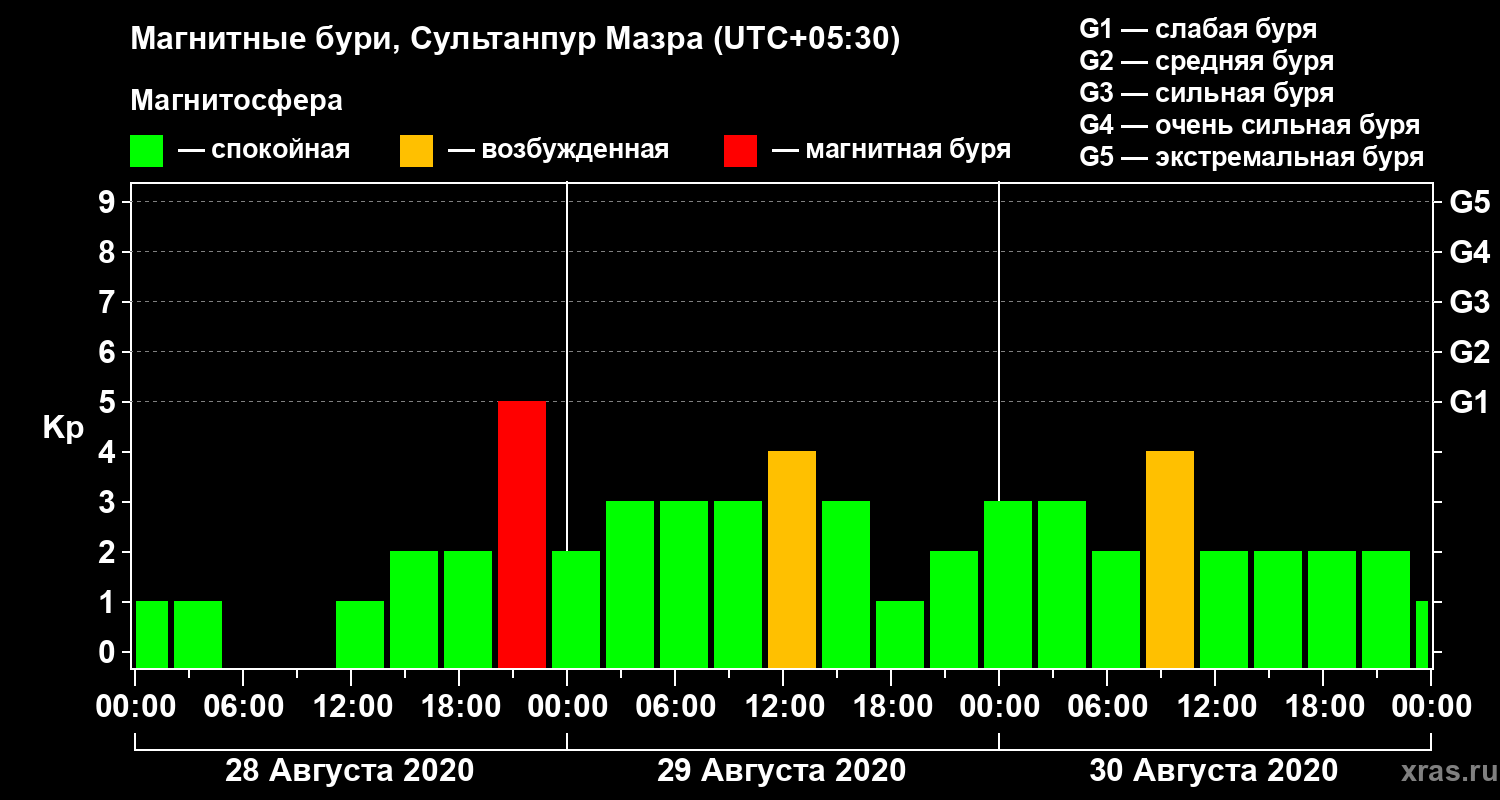Click the '12:00' time label under 28 Августа

pos(351,707)
